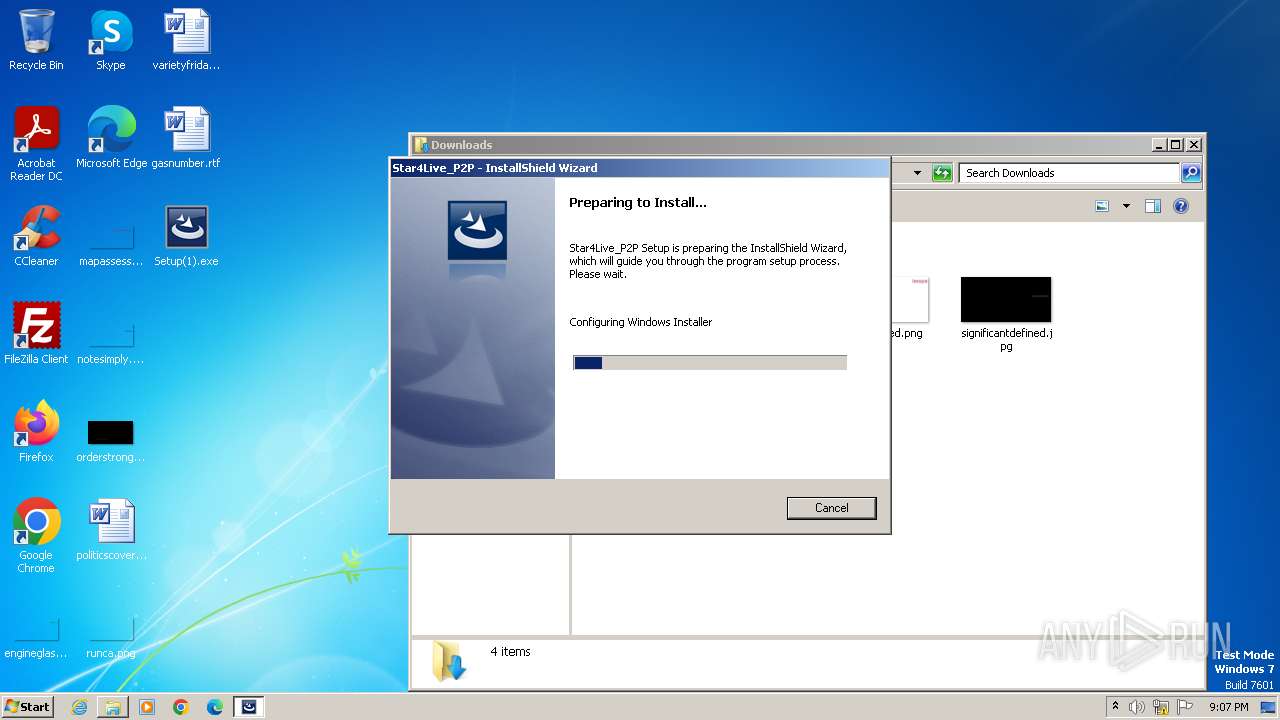Open the Recycle Bin desktop icon
The image size is (1280, 720).
[36, 40]
